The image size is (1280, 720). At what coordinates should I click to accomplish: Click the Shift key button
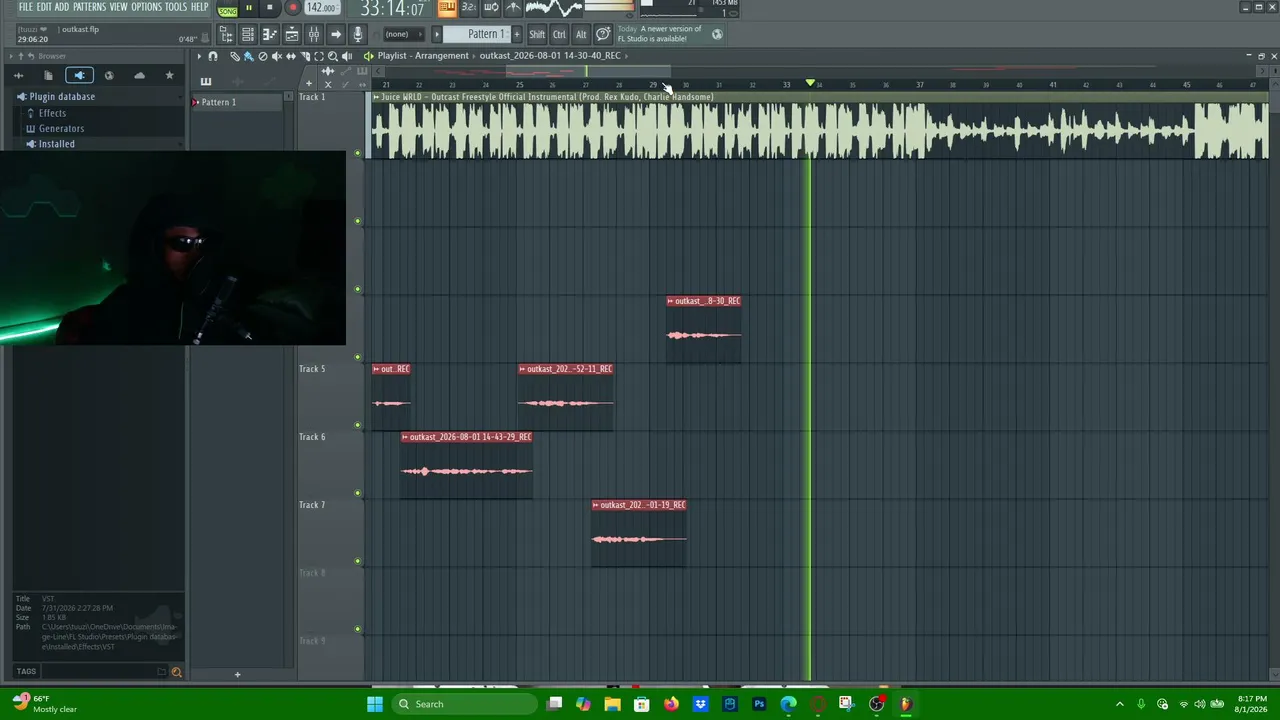tap(537, 34)
